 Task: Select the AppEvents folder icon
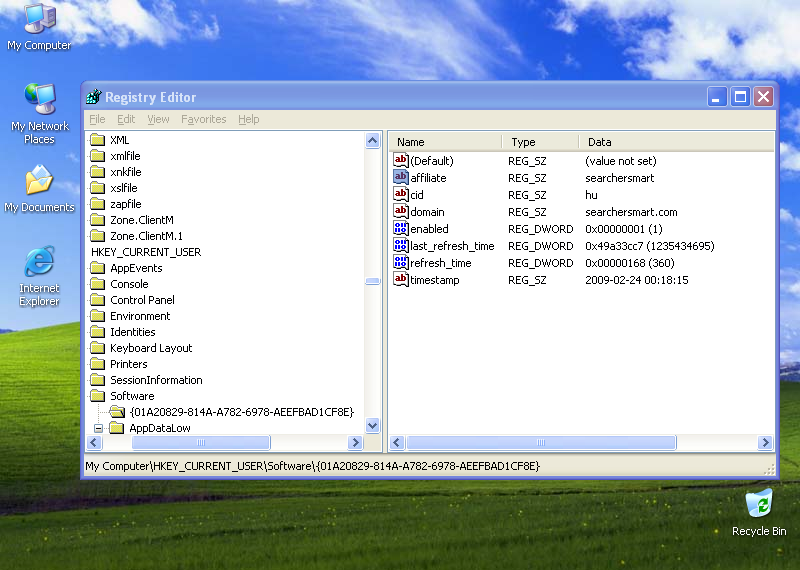point(97,268)
